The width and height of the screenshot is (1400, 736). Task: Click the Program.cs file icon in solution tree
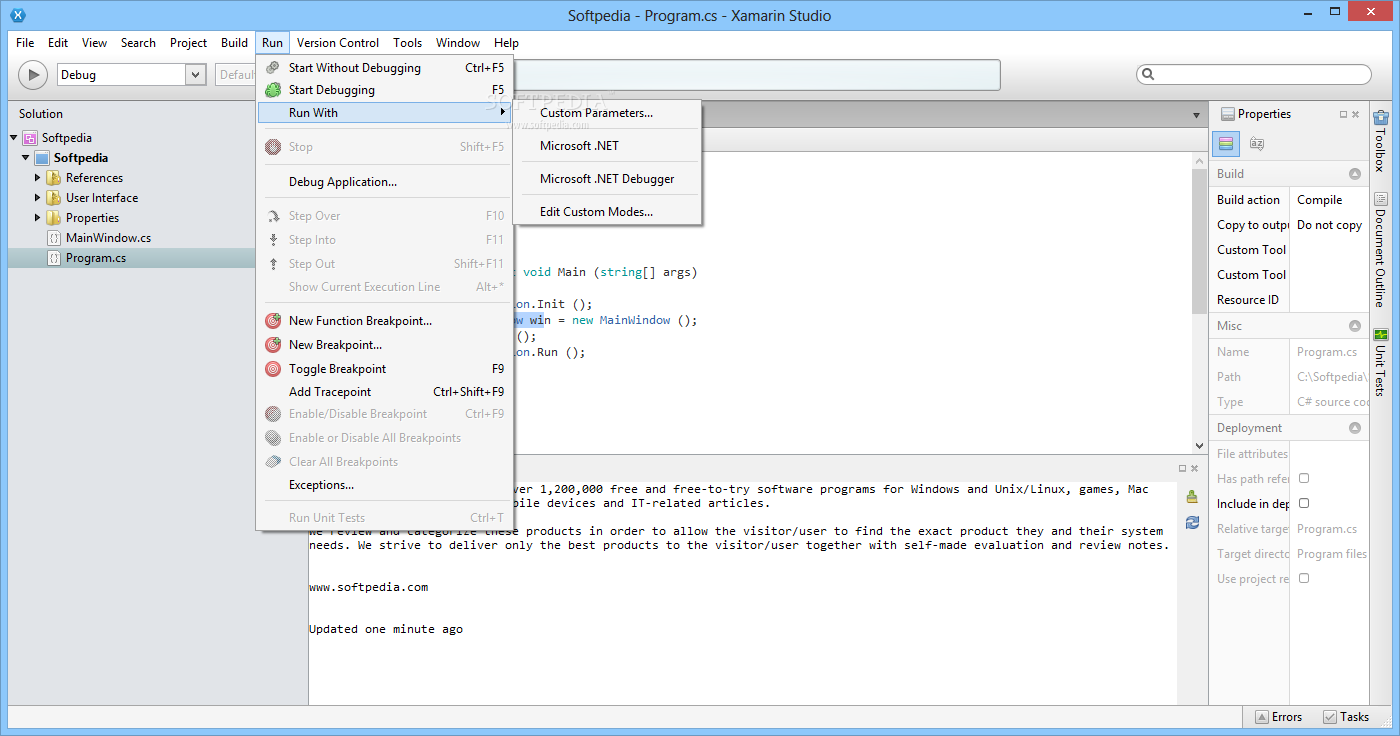(x=54, y=258)
